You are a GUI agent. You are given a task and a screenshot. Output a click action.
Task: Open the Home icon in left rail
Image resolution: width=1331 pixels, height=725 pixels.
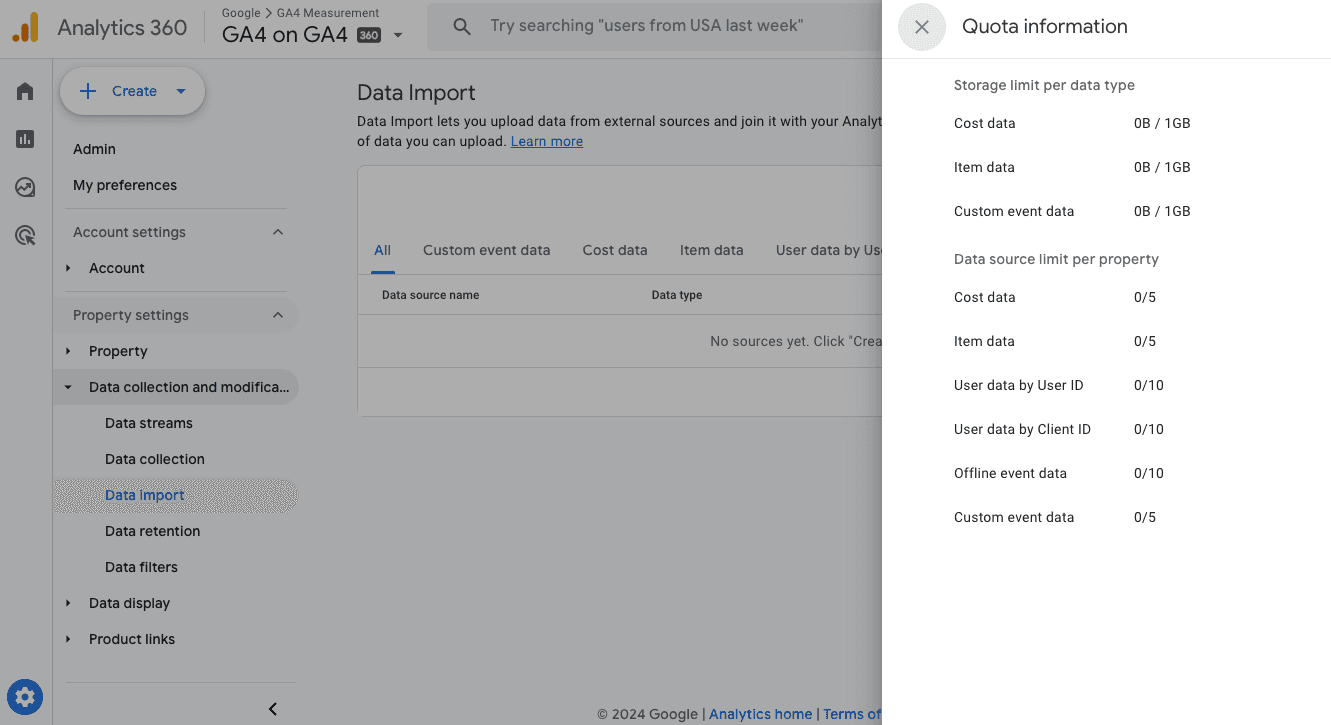[25, 92]
